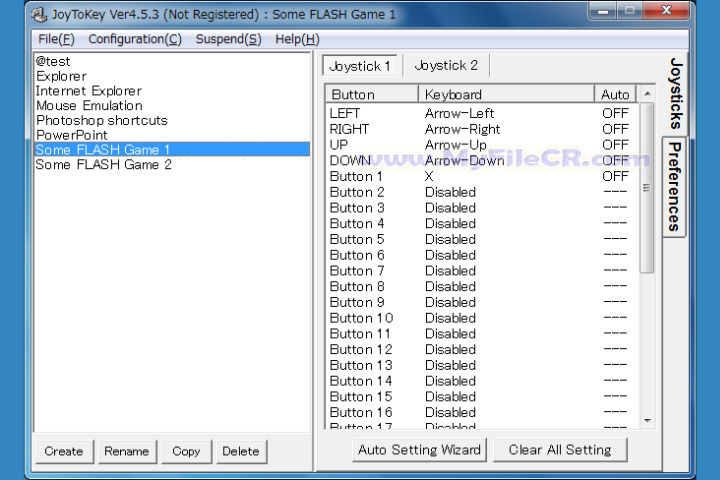Select the vertical Joysticks side tab
720x480 pixels.
[675, 94]
